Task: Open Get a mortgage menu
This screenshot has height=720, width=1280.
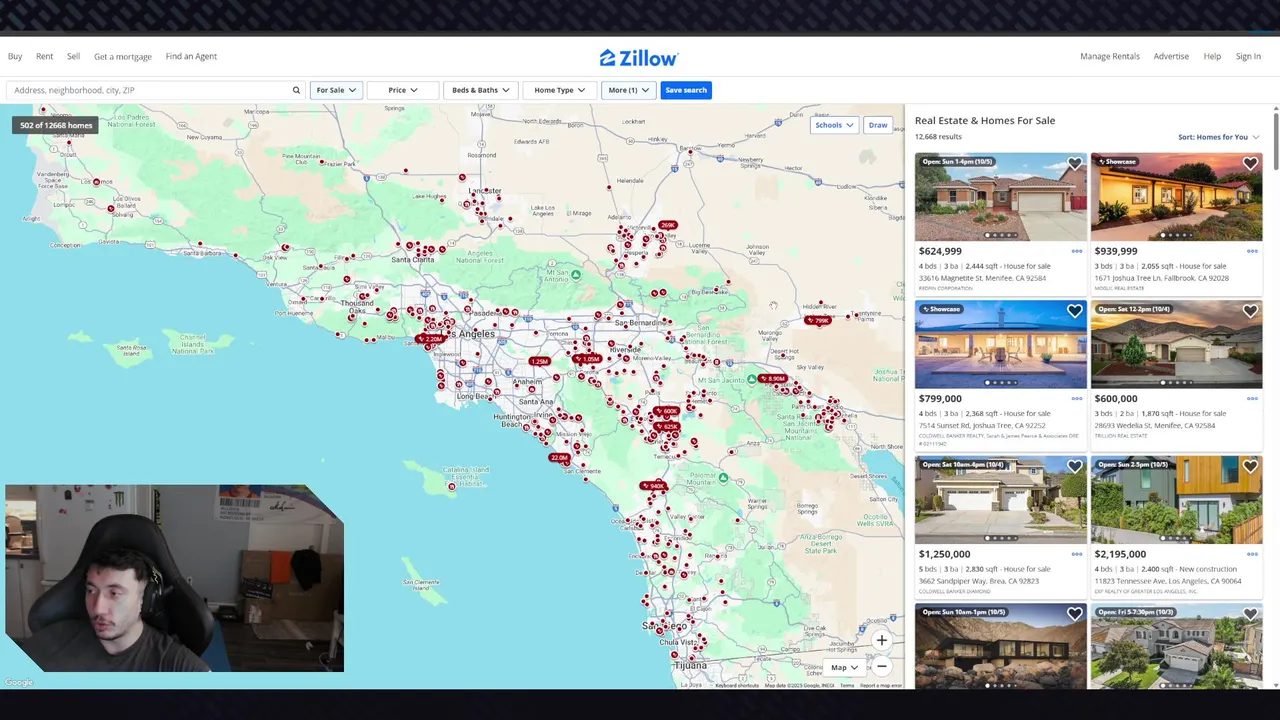Action: click(x=123, y=56)
